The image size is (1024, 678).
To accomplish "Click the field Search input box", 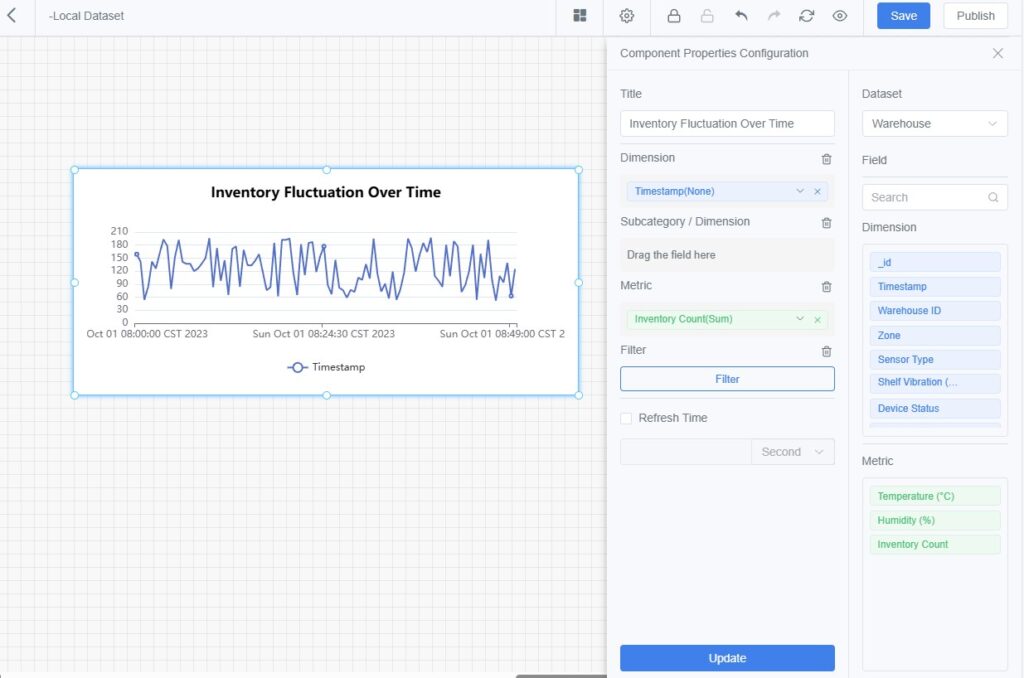I will pyautogui.click(x=927, y=198).
